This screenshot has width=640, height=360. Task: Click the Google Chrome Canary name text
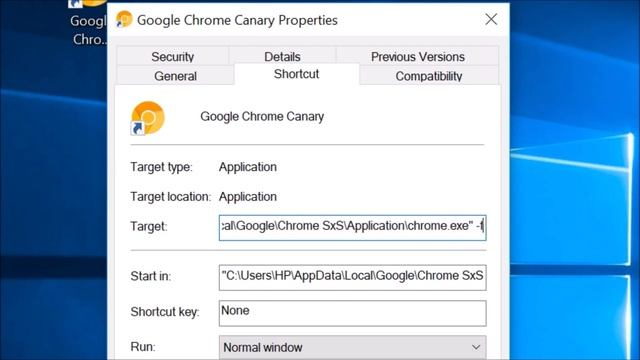(x=262, y=117)
